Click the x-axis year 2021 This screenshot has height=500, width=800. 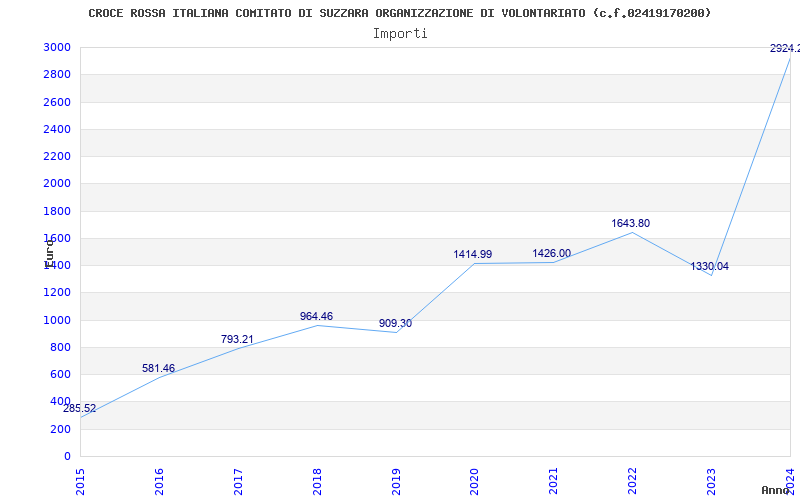pos(554,482)
